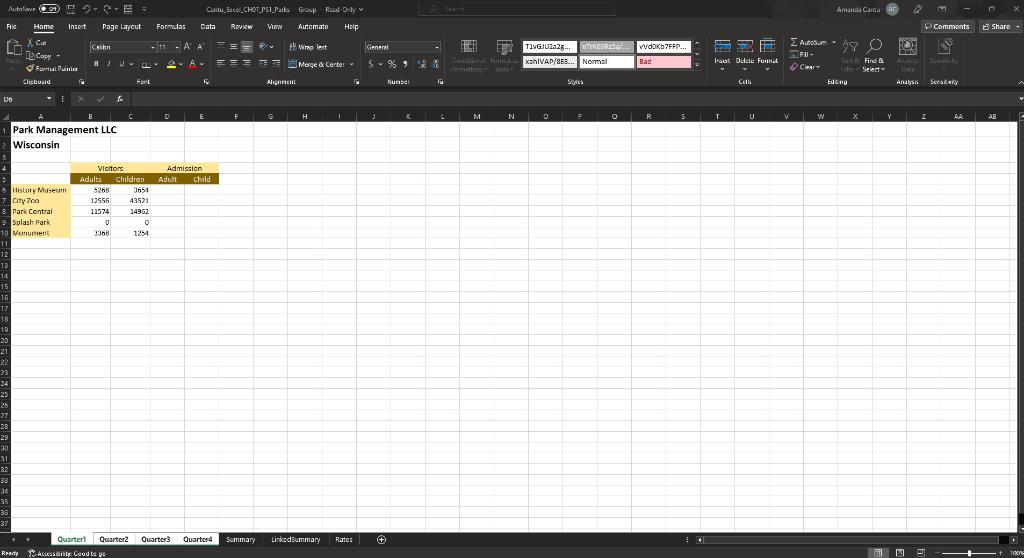Screen dimensions: 1024x558
Task: Click the Comma Style icon
Action: 406,64
